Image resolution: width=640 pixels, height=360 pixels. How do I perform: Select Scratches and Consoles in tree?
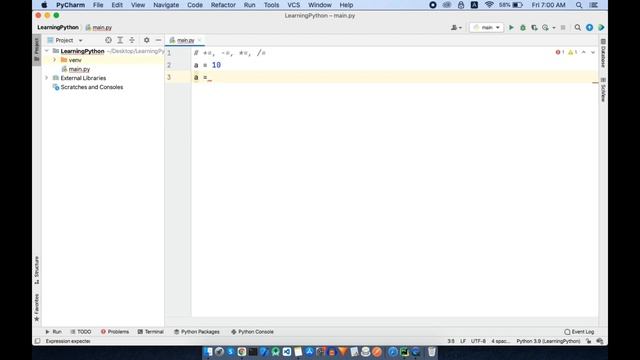pyautogui.click(x=91, y=87)
